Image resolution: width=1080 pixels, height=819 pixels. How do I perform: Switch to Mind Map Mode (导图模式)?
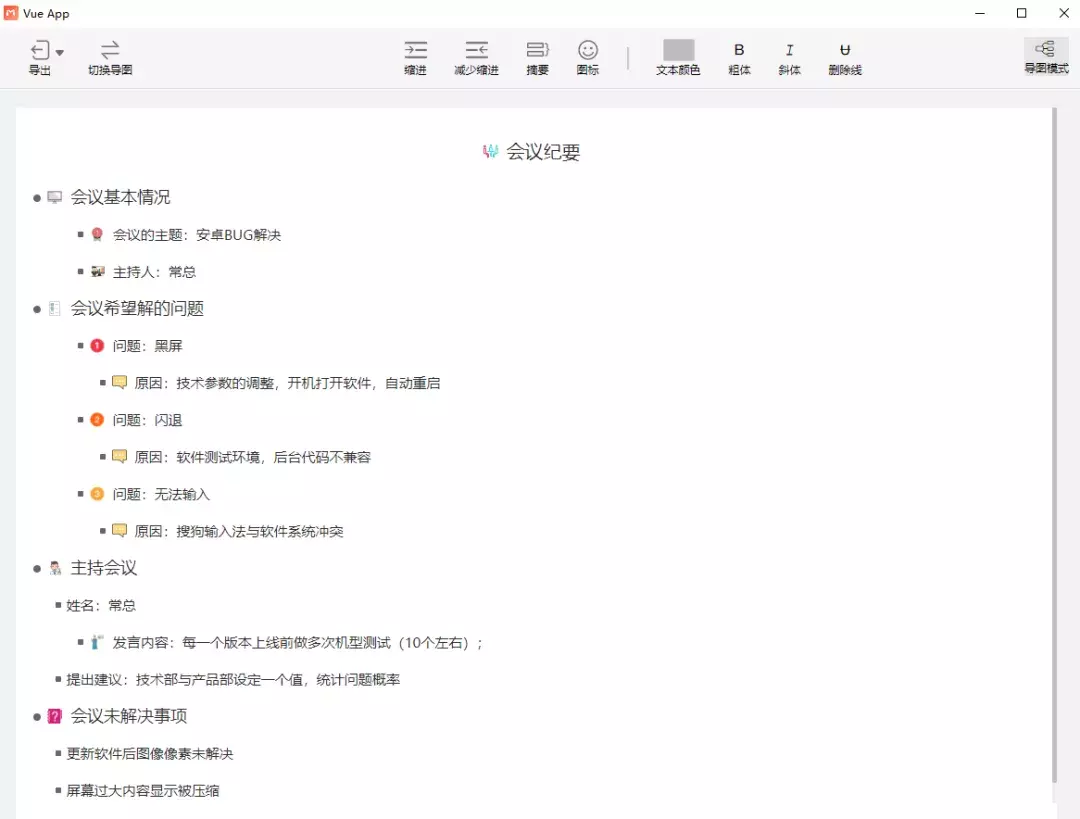(1045, 50)
